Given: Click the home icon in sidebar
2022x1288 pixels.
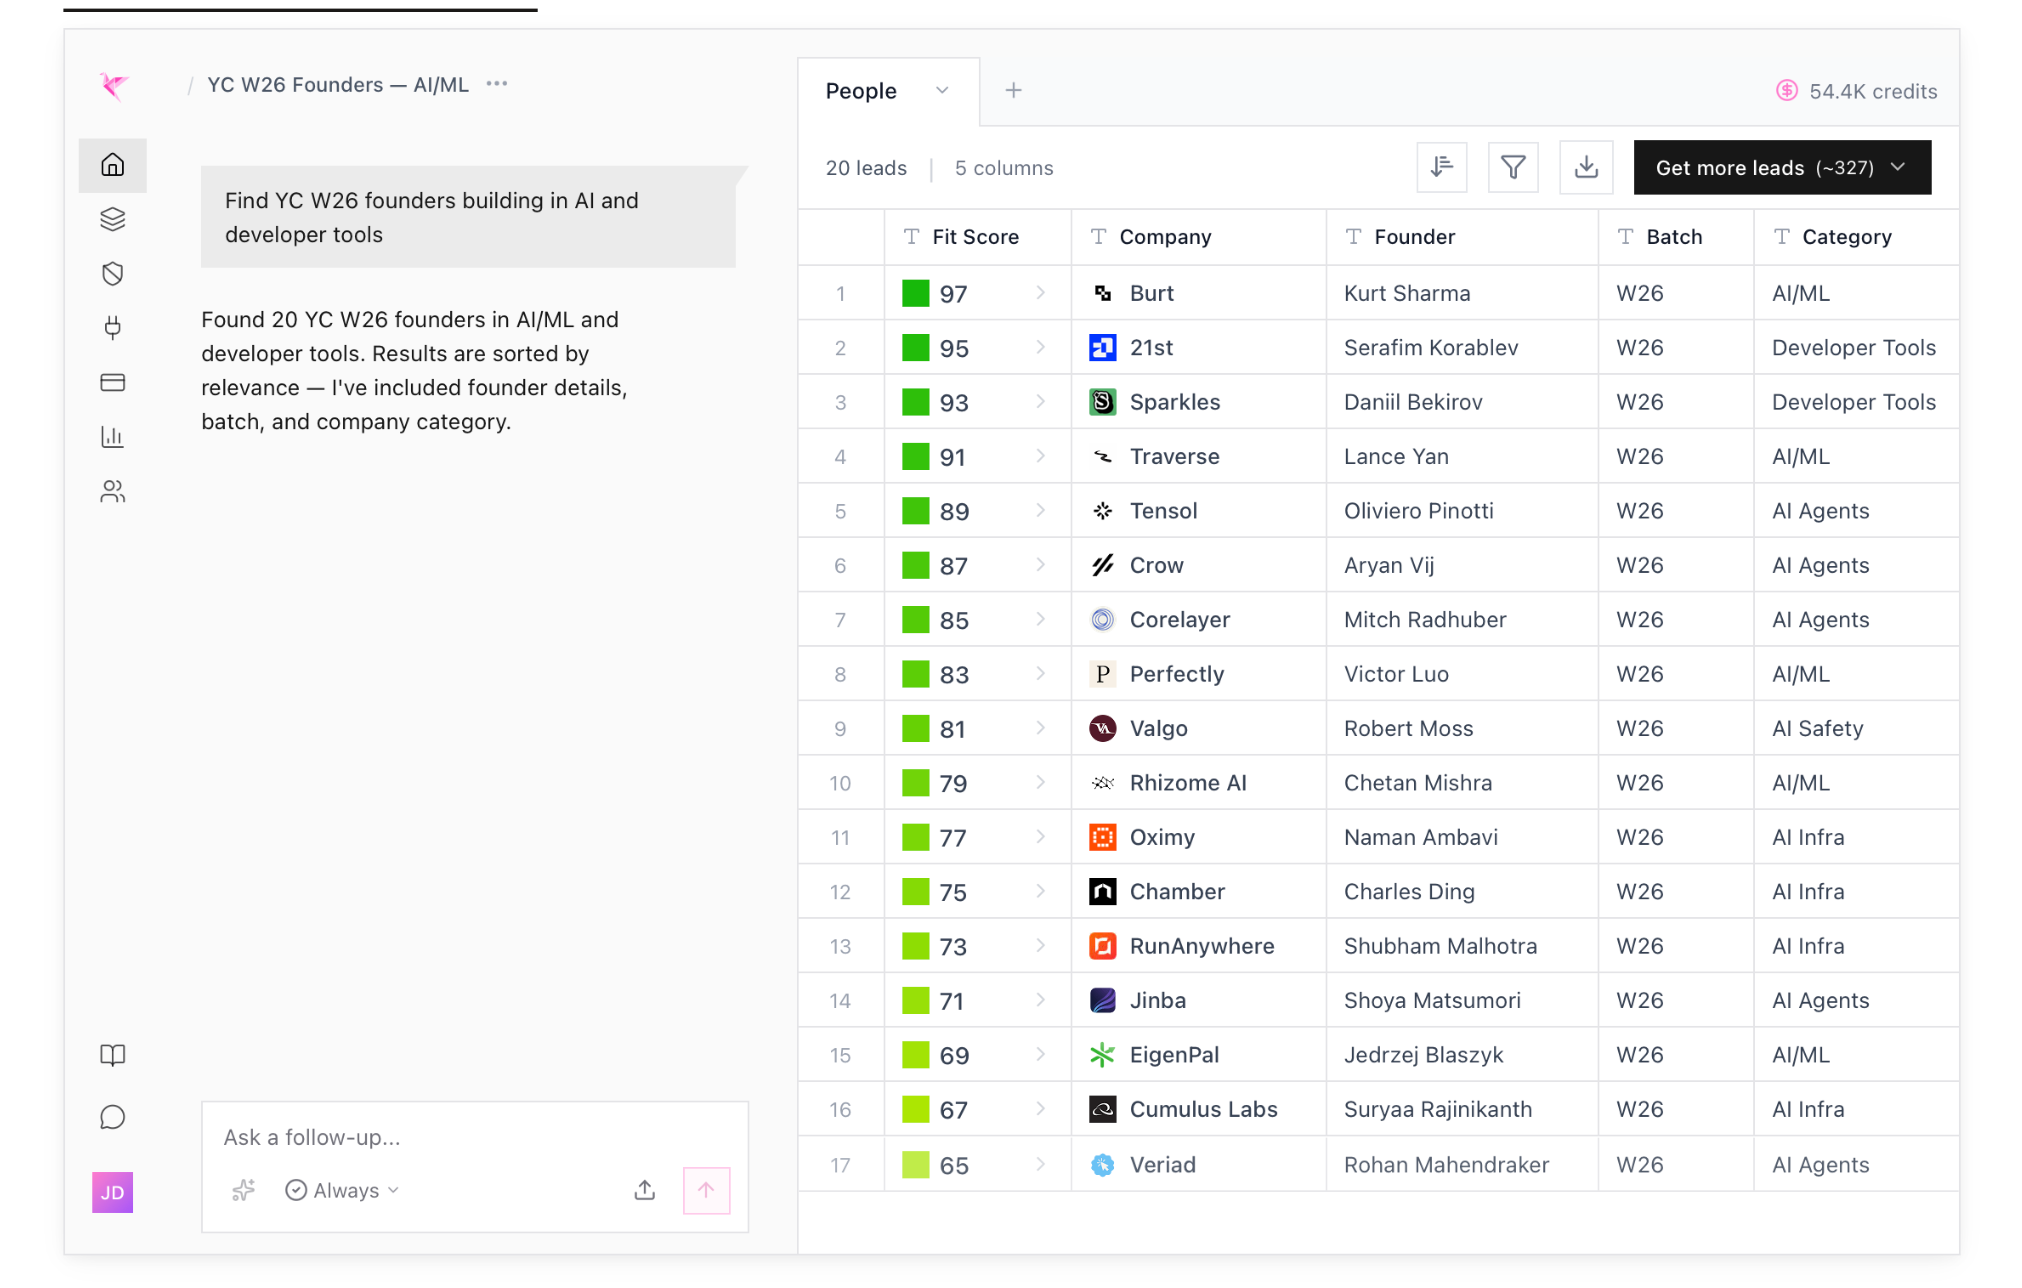Looking at the screenshot, I should [x=112, y=165].
